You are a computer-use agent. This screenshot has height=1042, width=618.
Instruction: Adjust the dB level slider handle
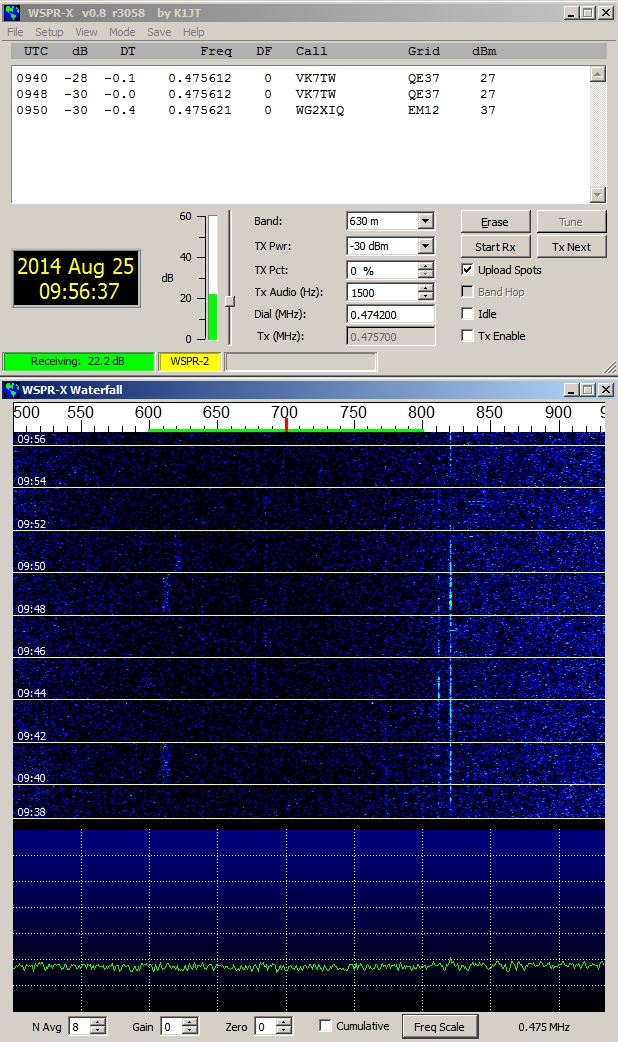[229, 301]
